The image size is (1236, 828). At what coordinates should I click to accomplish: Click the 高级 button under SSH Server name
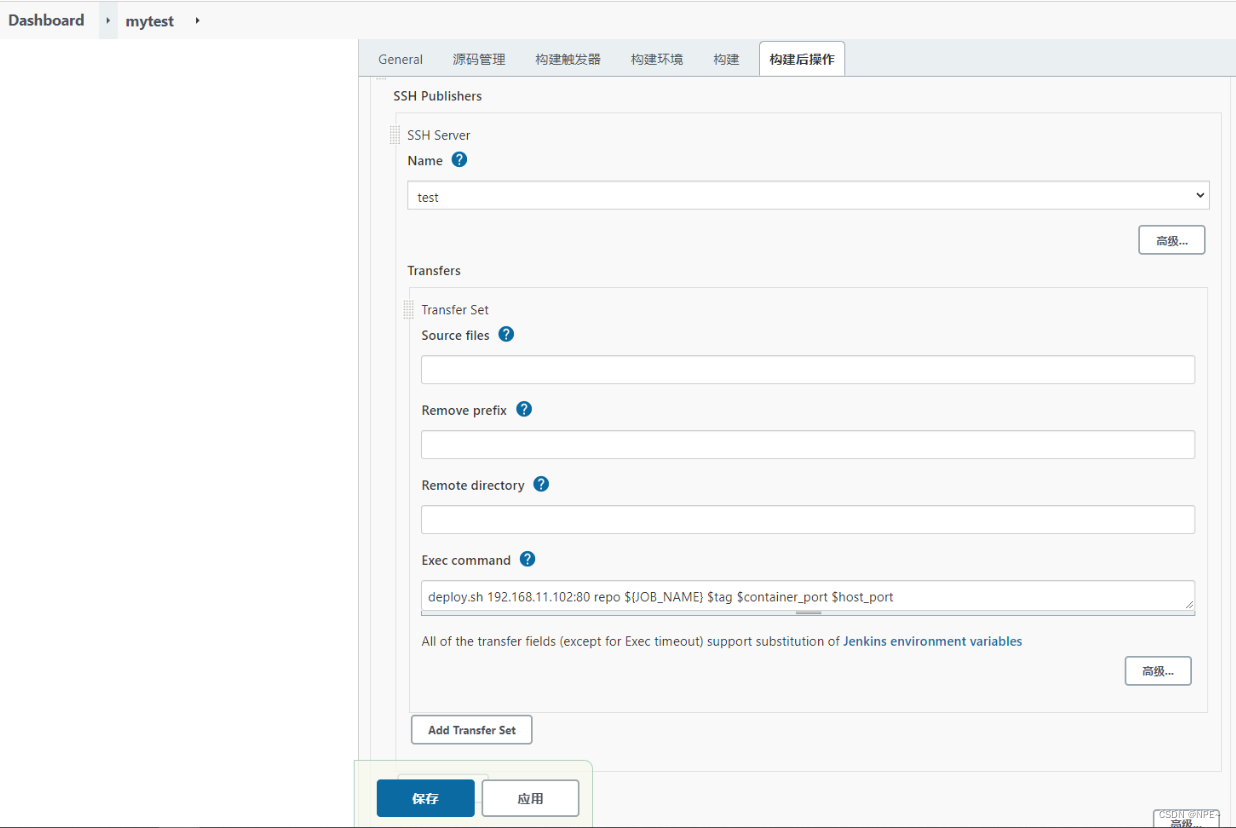point(1171,240)
